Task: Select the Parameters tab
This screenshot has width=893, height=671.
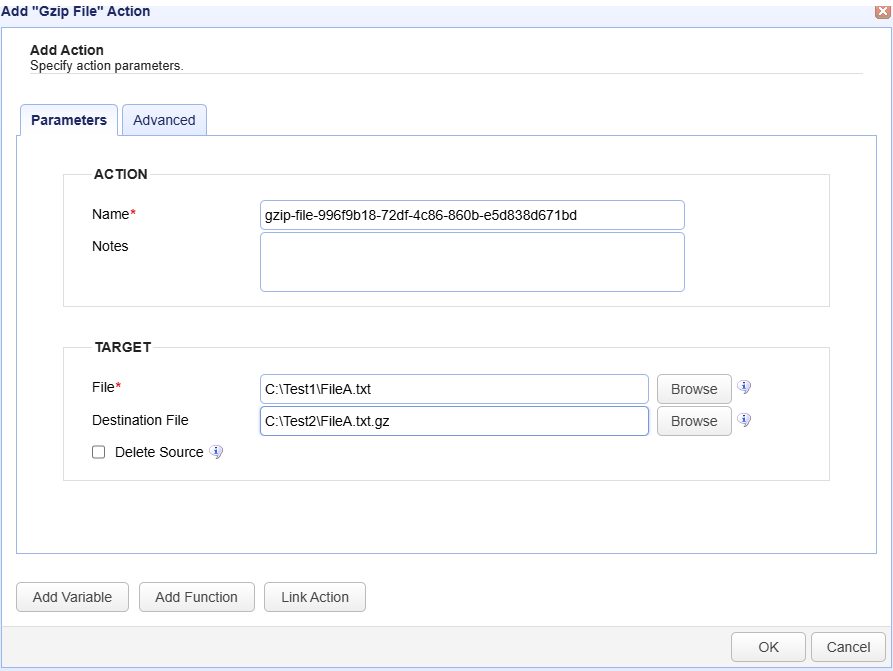Action: tap(69, 120)
